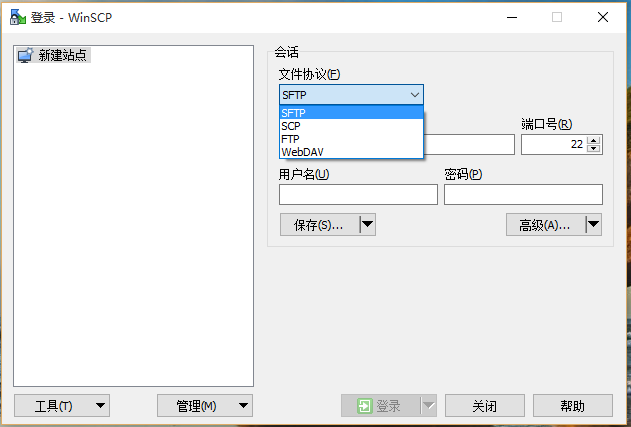The width and height of the screenshot is (631, 427).
Task: Open the 管理(M) manage menu button
Action: click(205, 406)
